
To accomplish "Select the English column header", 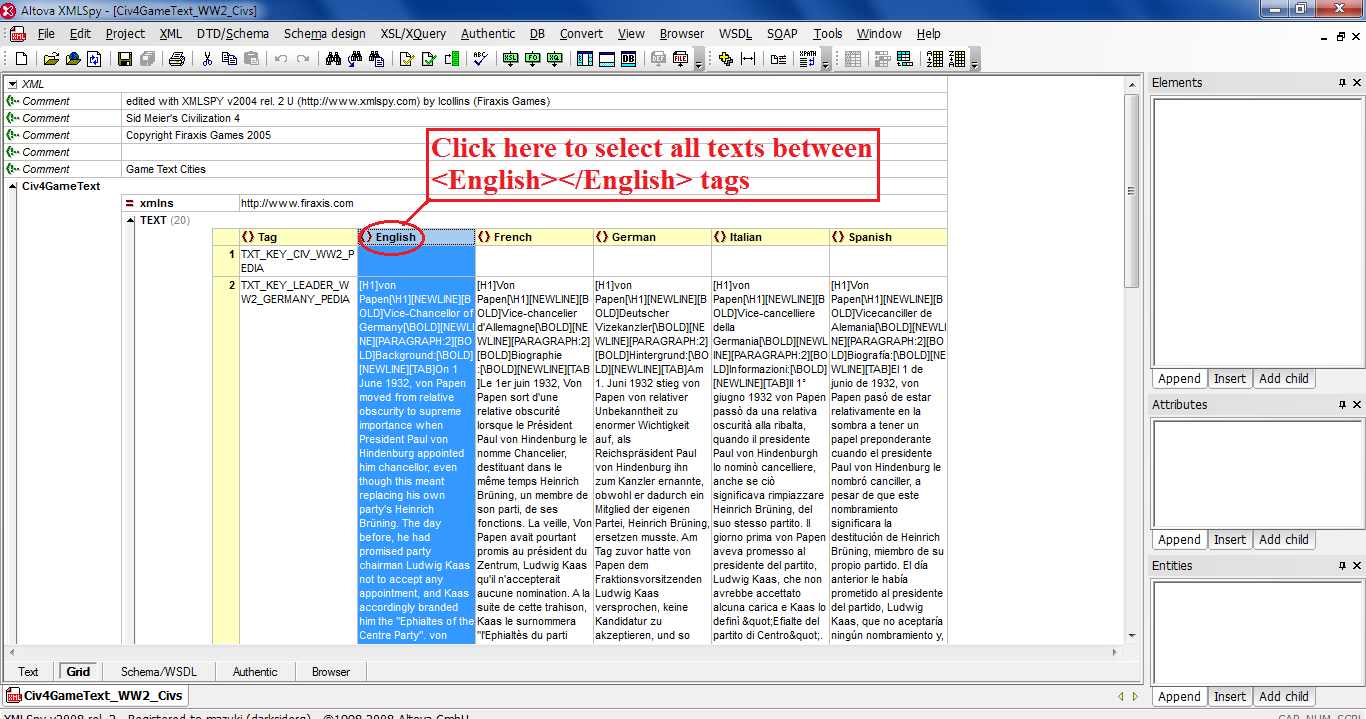I will tap(416, 237).
